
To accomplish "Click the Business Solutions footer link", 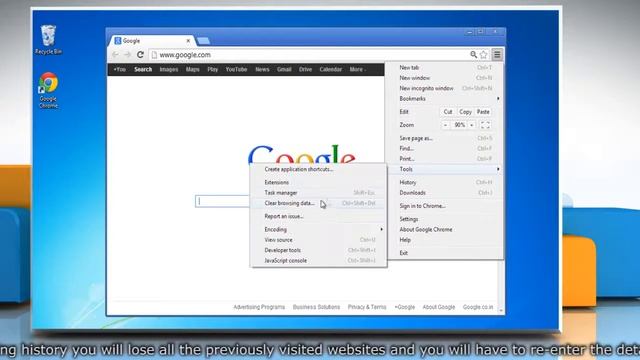I will pos(316,307).
